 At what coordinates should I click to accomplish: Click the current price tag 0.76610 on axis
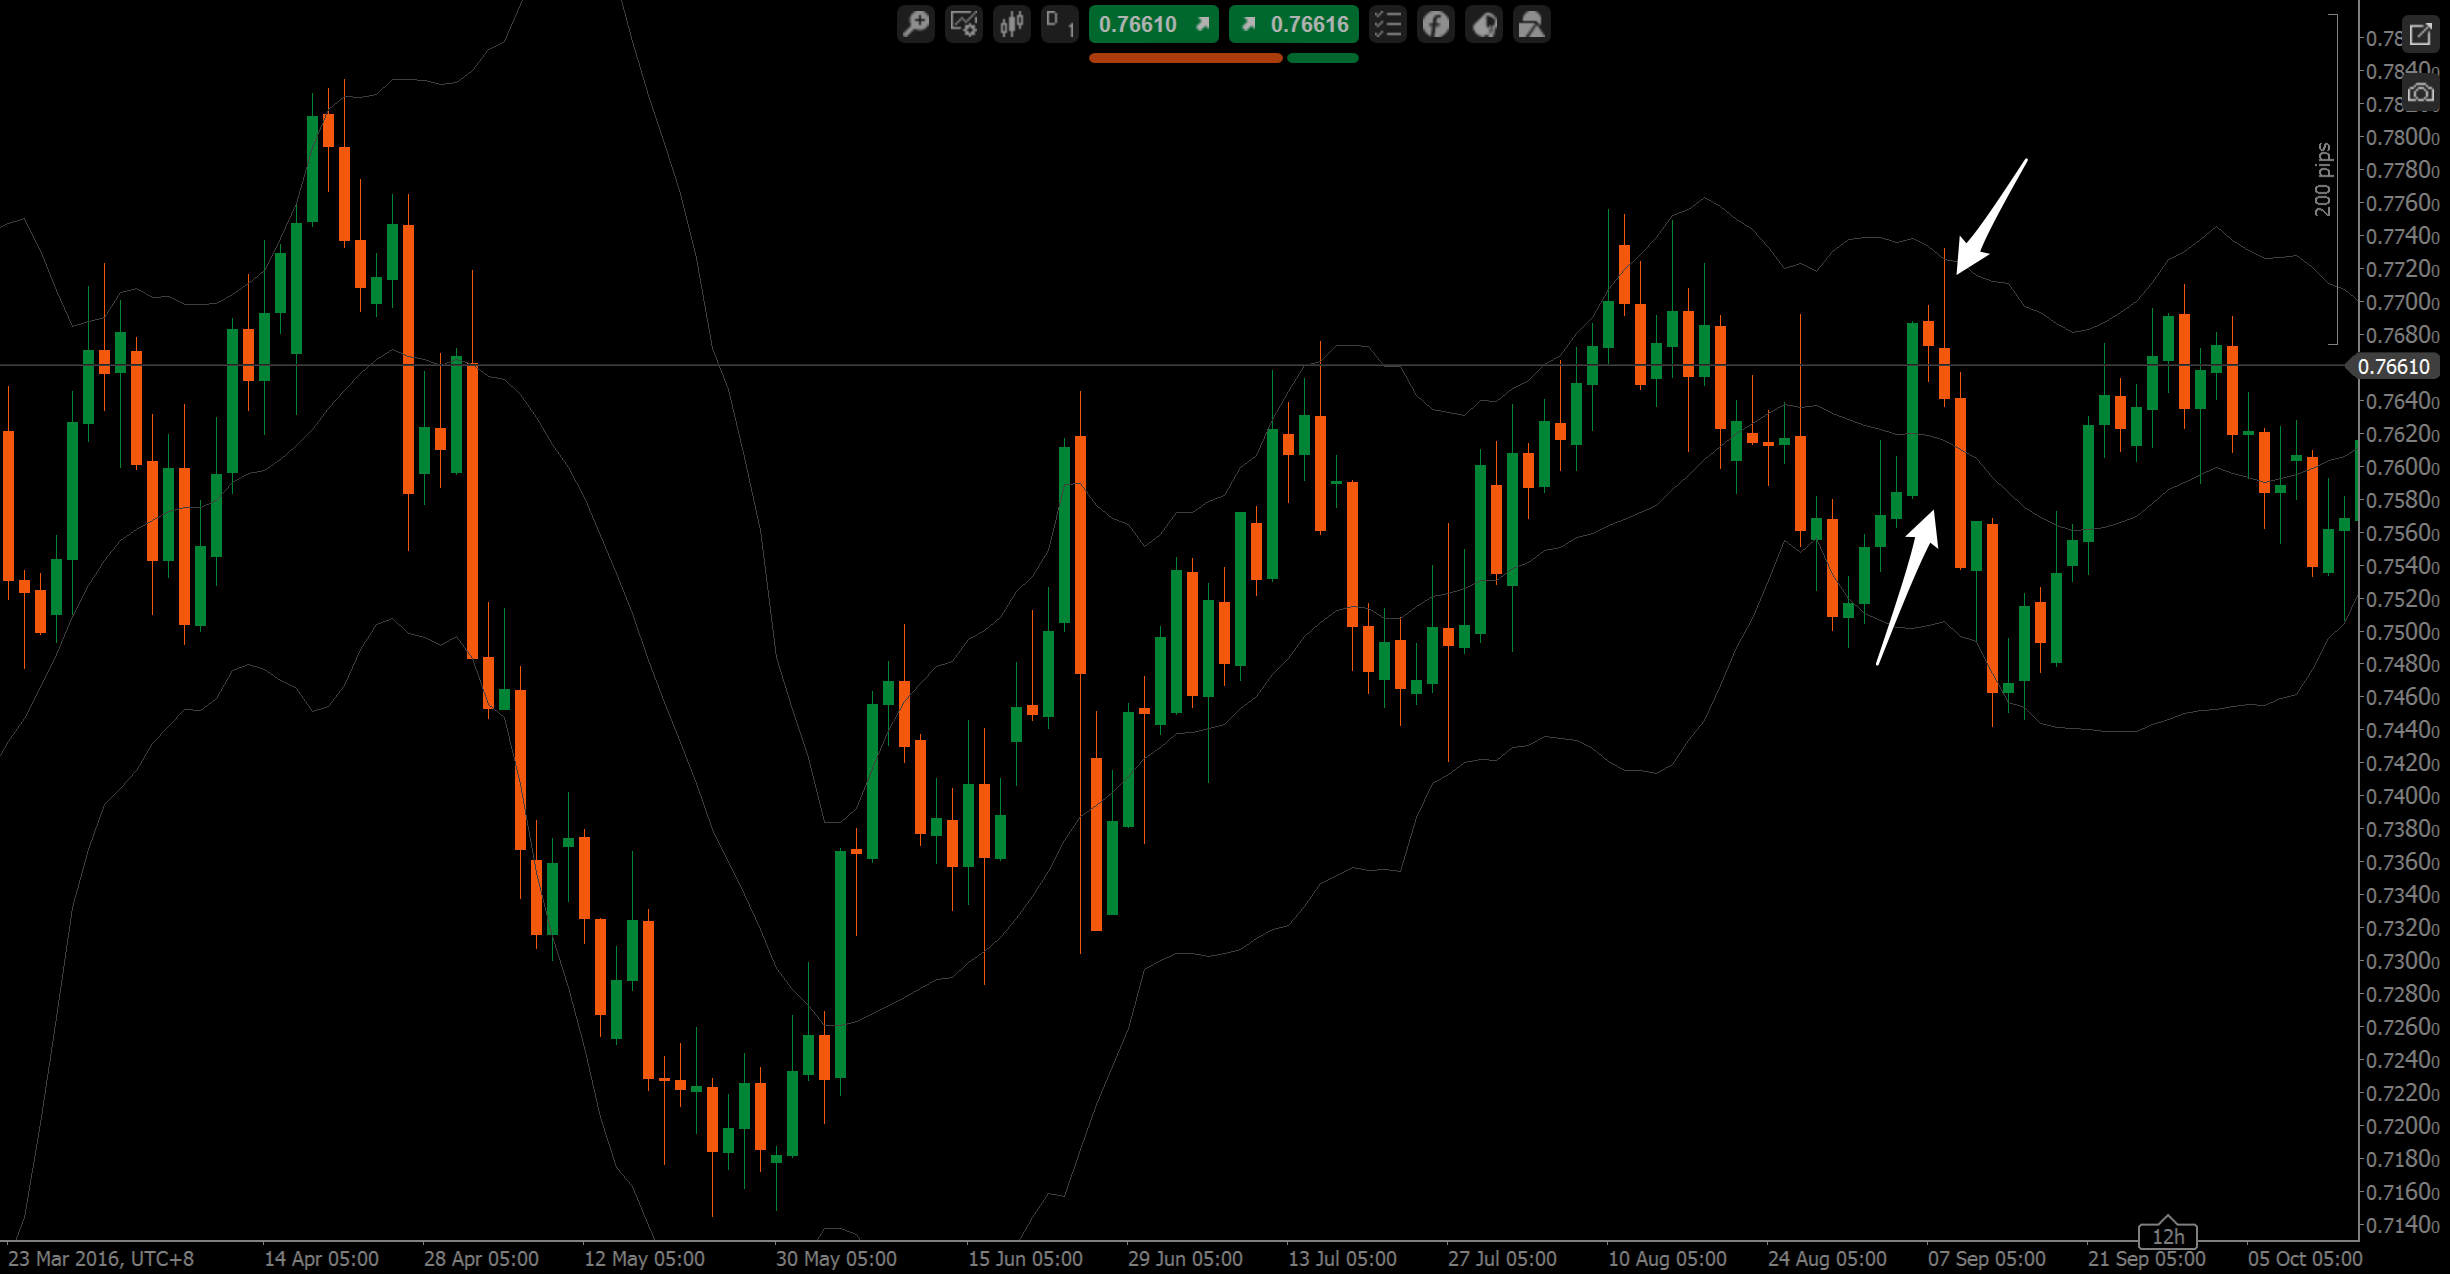coord(2393,366)
